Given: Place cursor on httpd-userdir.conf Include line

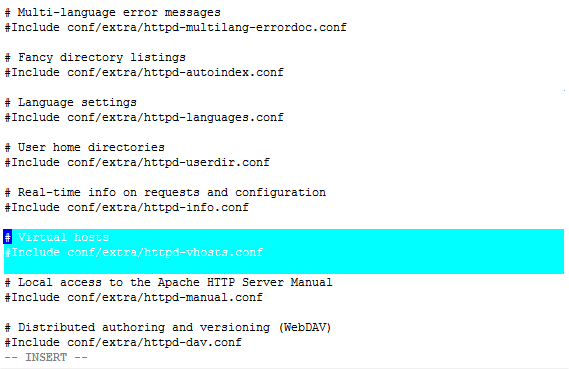Looking at the screenshot, I should [x=137, y=163].
